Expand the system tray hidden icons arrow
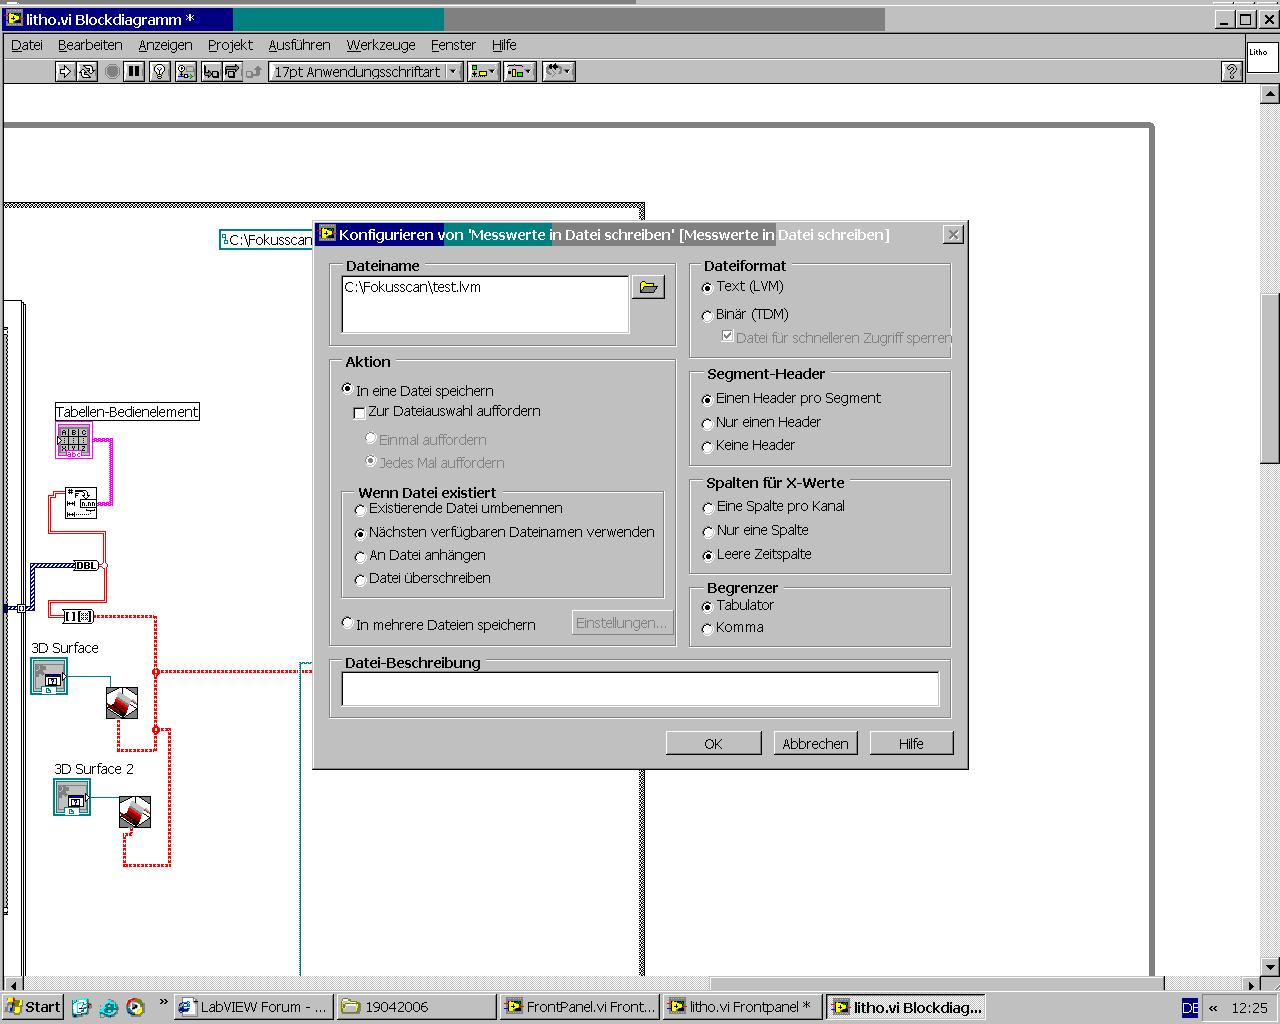1280x1024 pixels. (x=1214, y=1008)
